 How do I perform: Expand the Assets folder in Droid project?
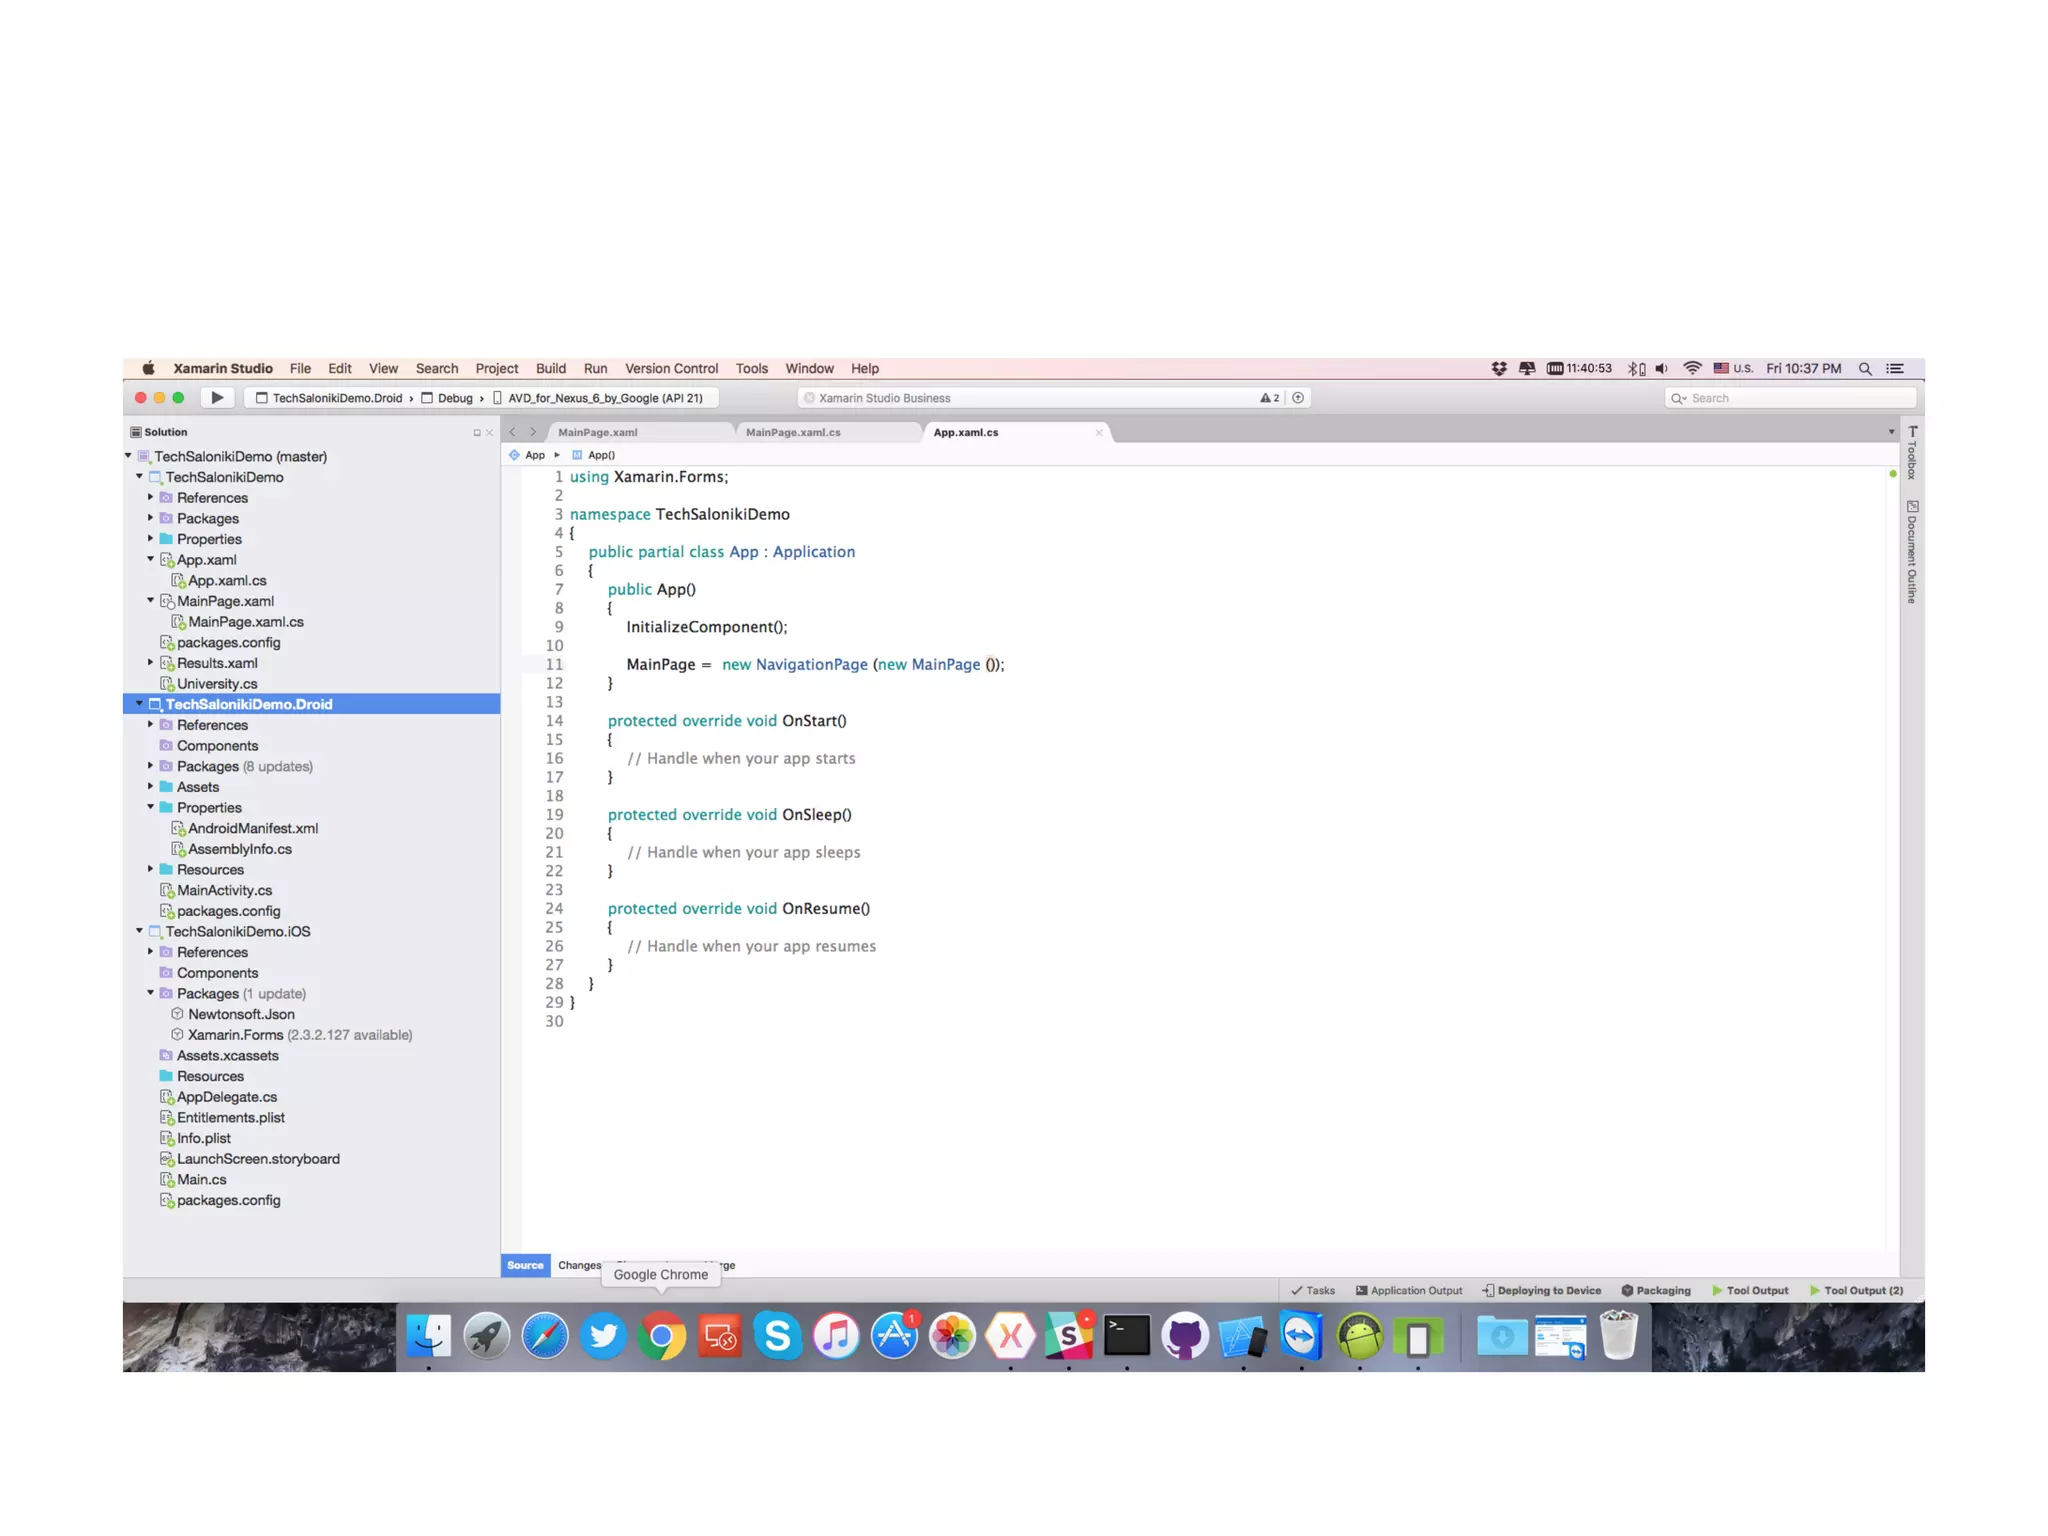(x=151, y=787)
